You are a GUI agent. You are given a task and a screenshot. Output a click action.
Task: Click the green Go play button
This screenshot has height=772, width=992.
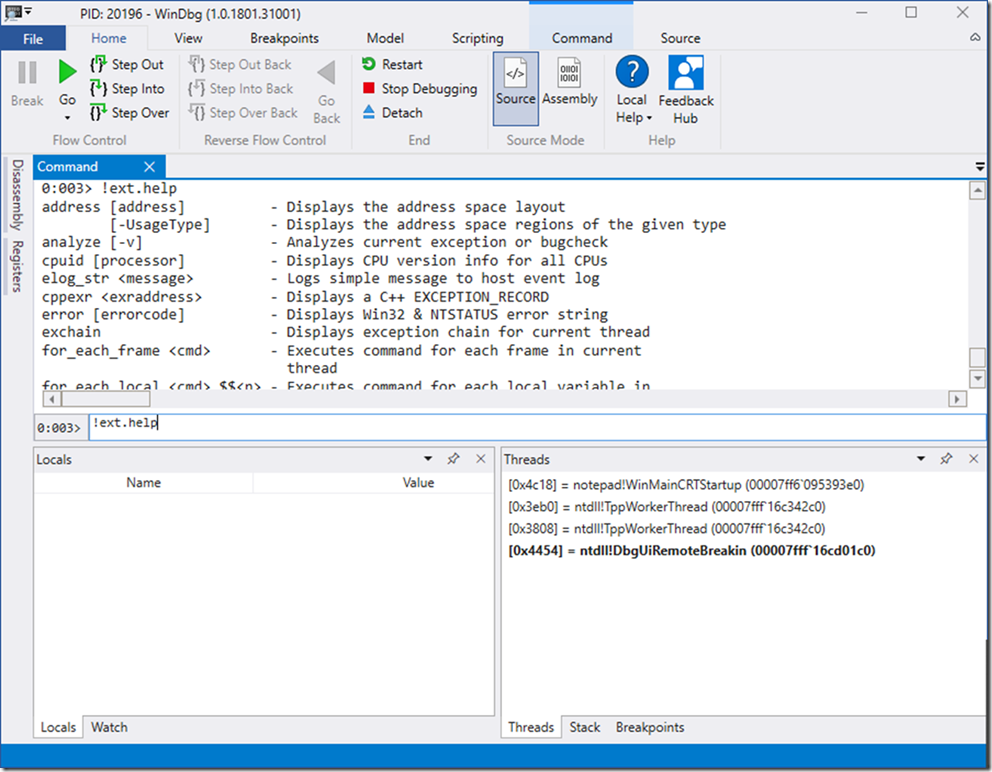[67, 72]
